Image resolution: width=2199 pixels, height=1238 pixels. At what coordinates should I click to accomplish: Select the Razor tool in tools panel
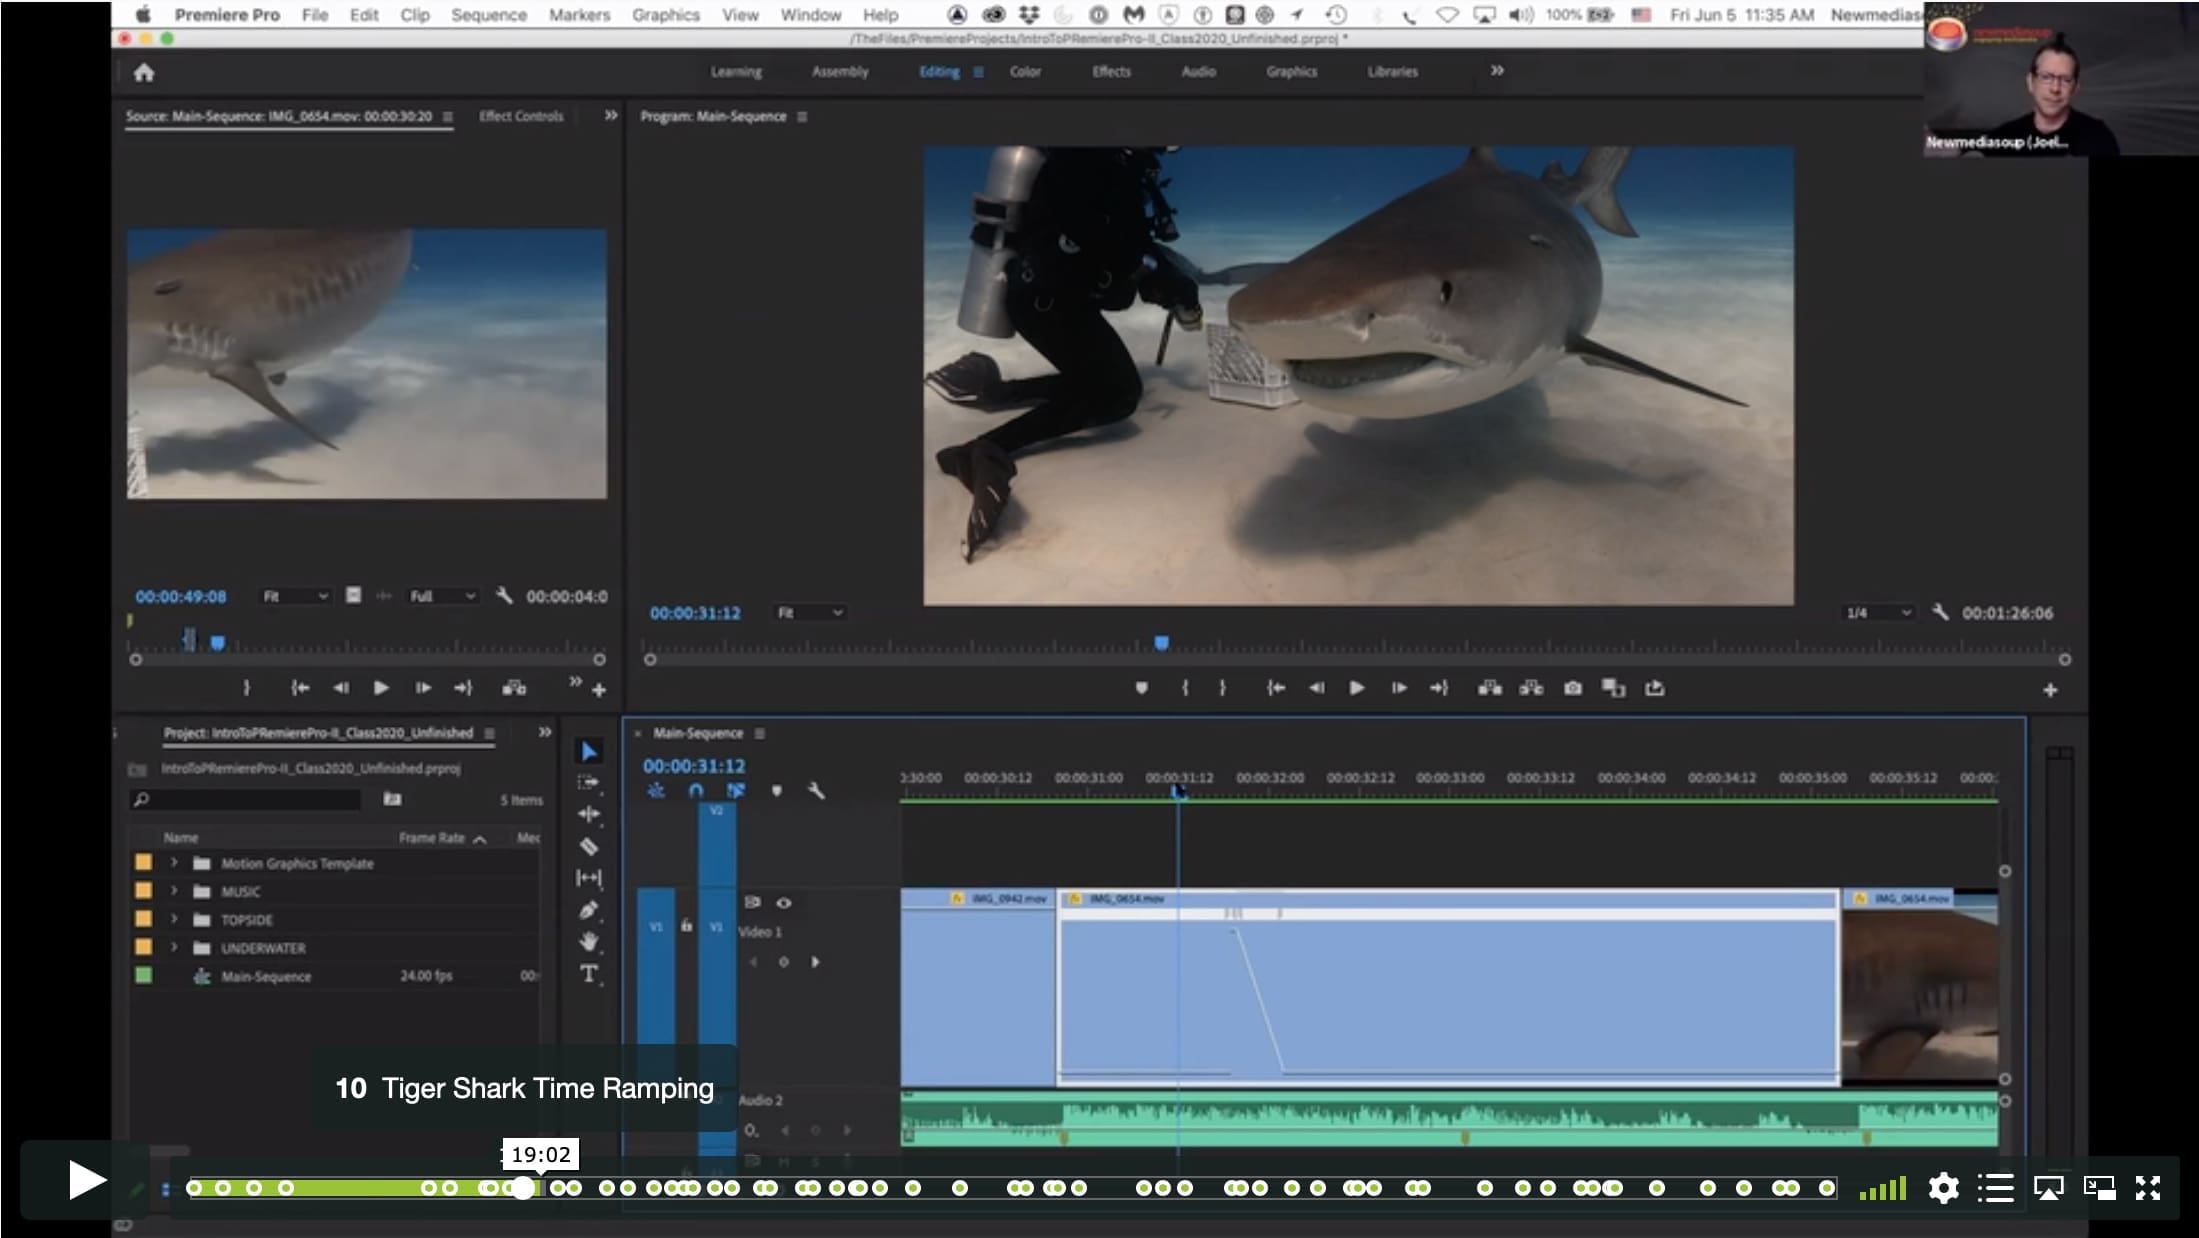pyautogui.click(x=589, y=847)
